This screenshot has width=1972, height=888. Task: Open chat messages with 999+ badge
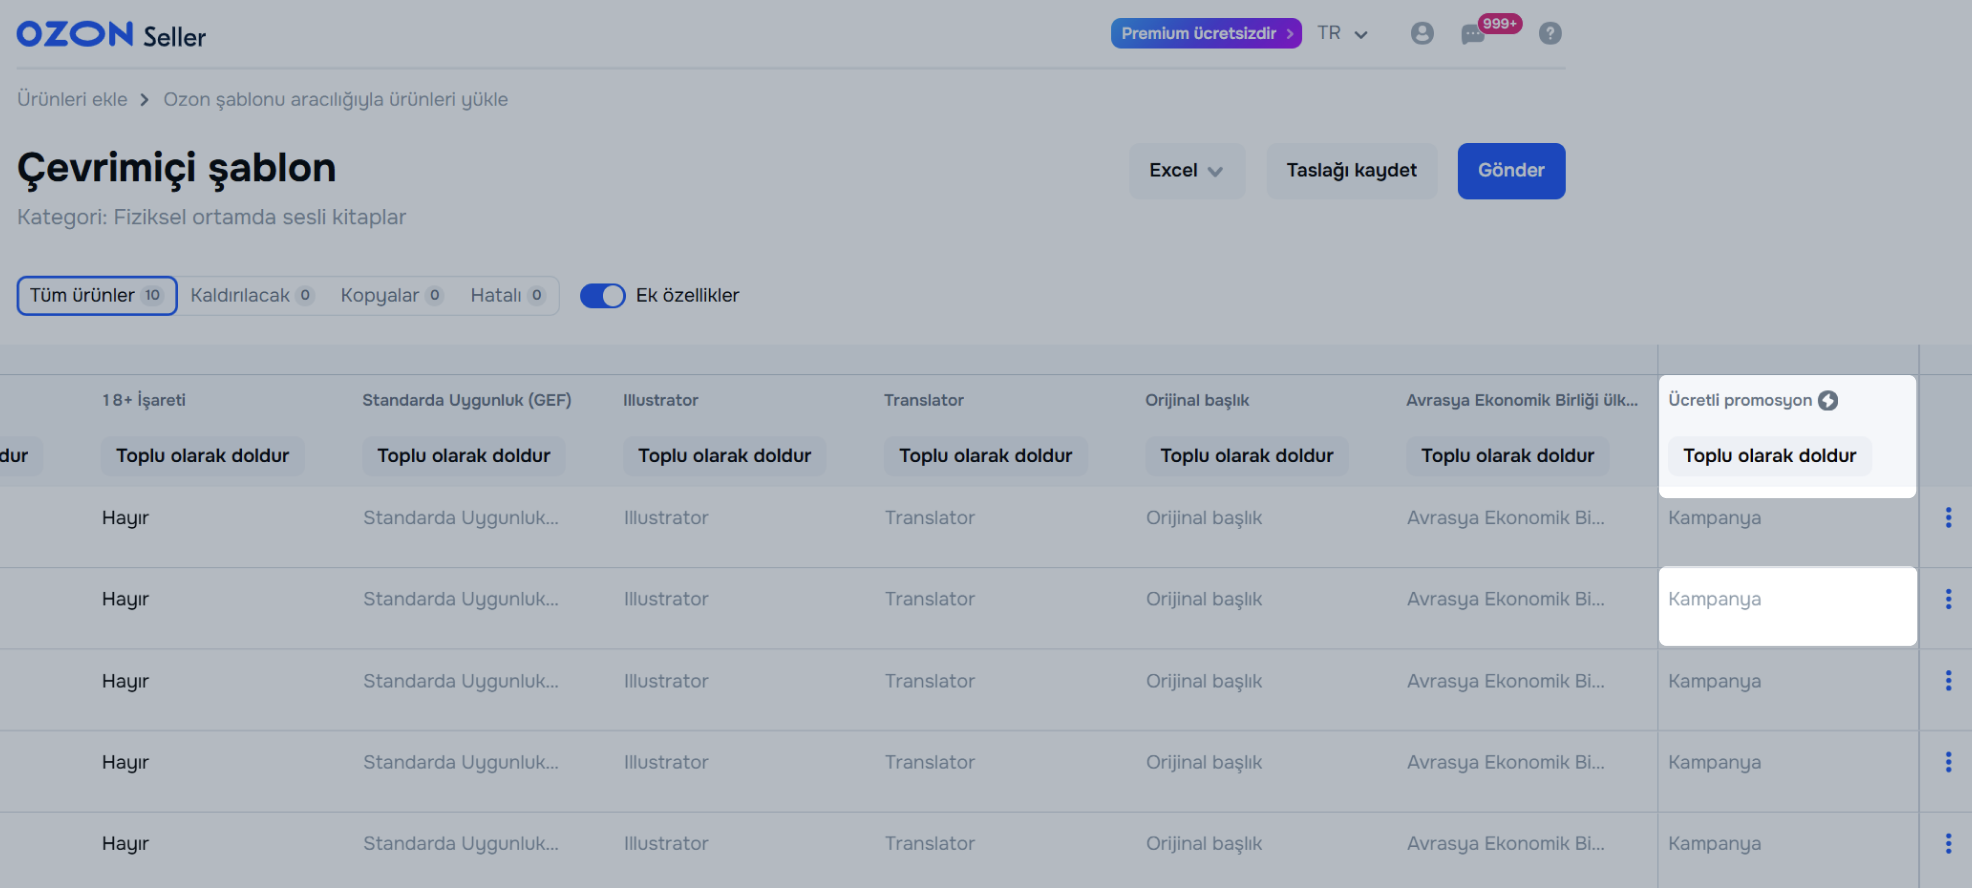[1473, 35]
